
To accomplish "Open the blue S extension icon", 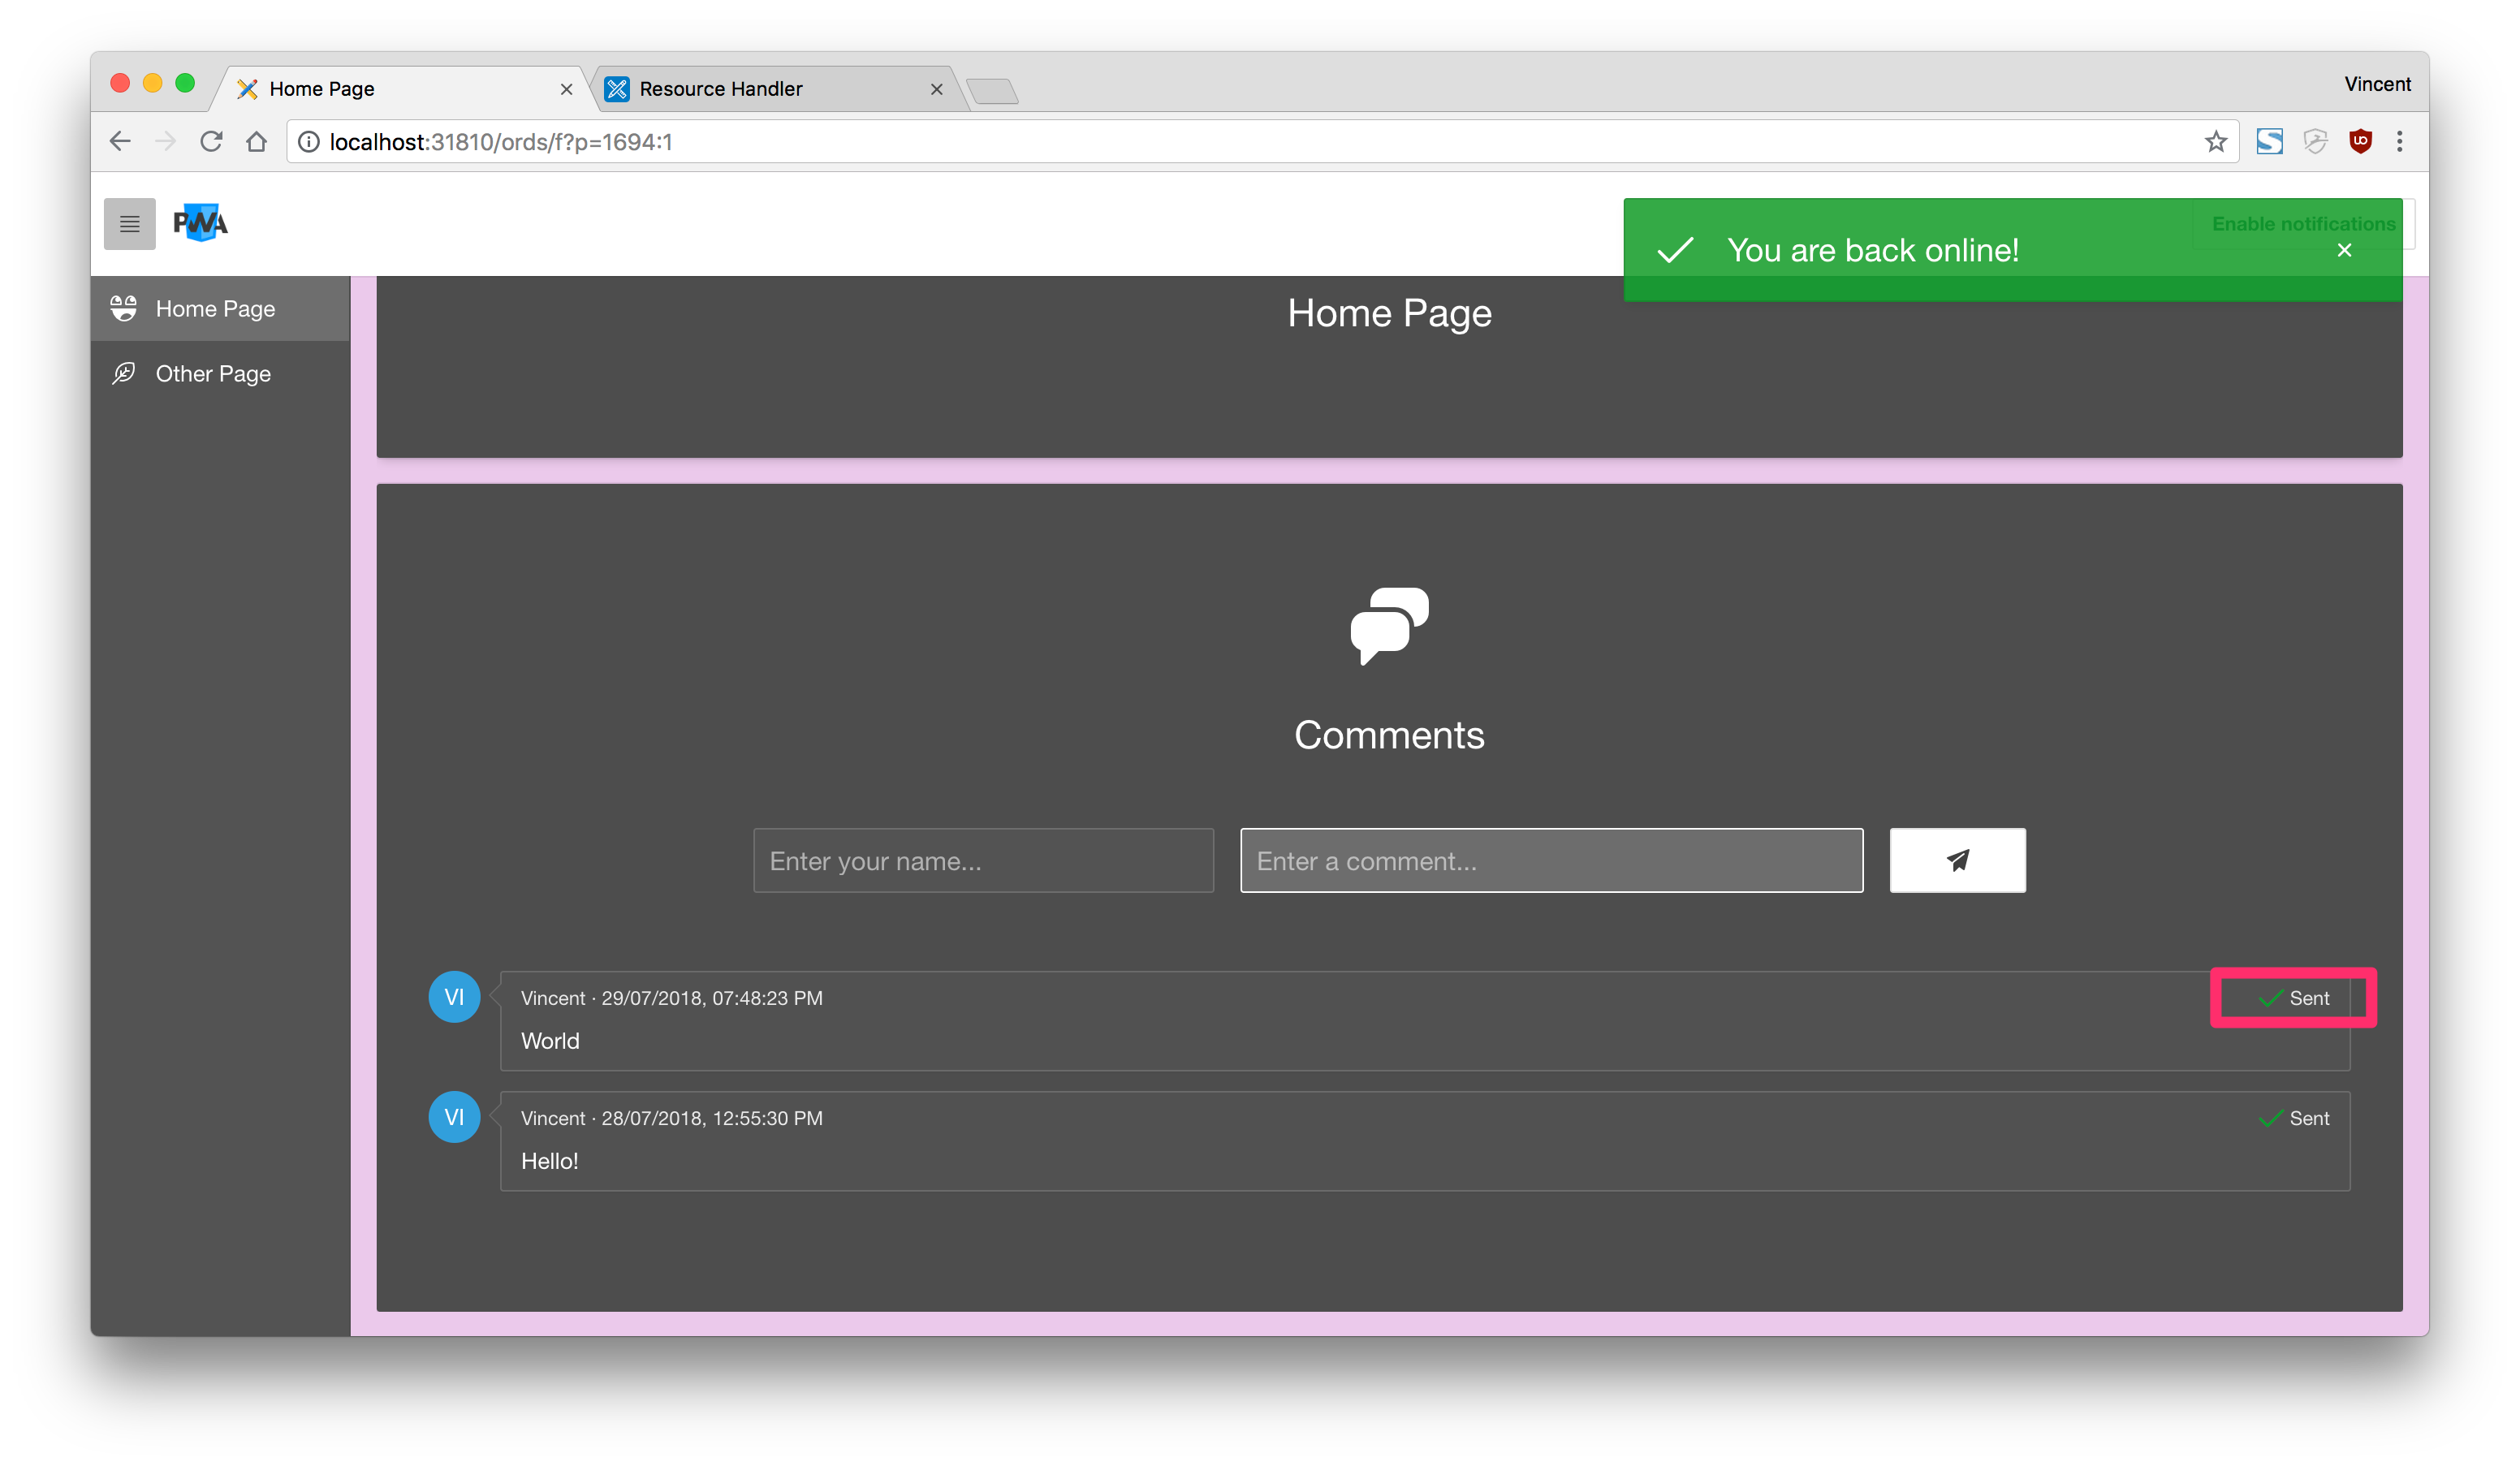I will click(2269, 141).
